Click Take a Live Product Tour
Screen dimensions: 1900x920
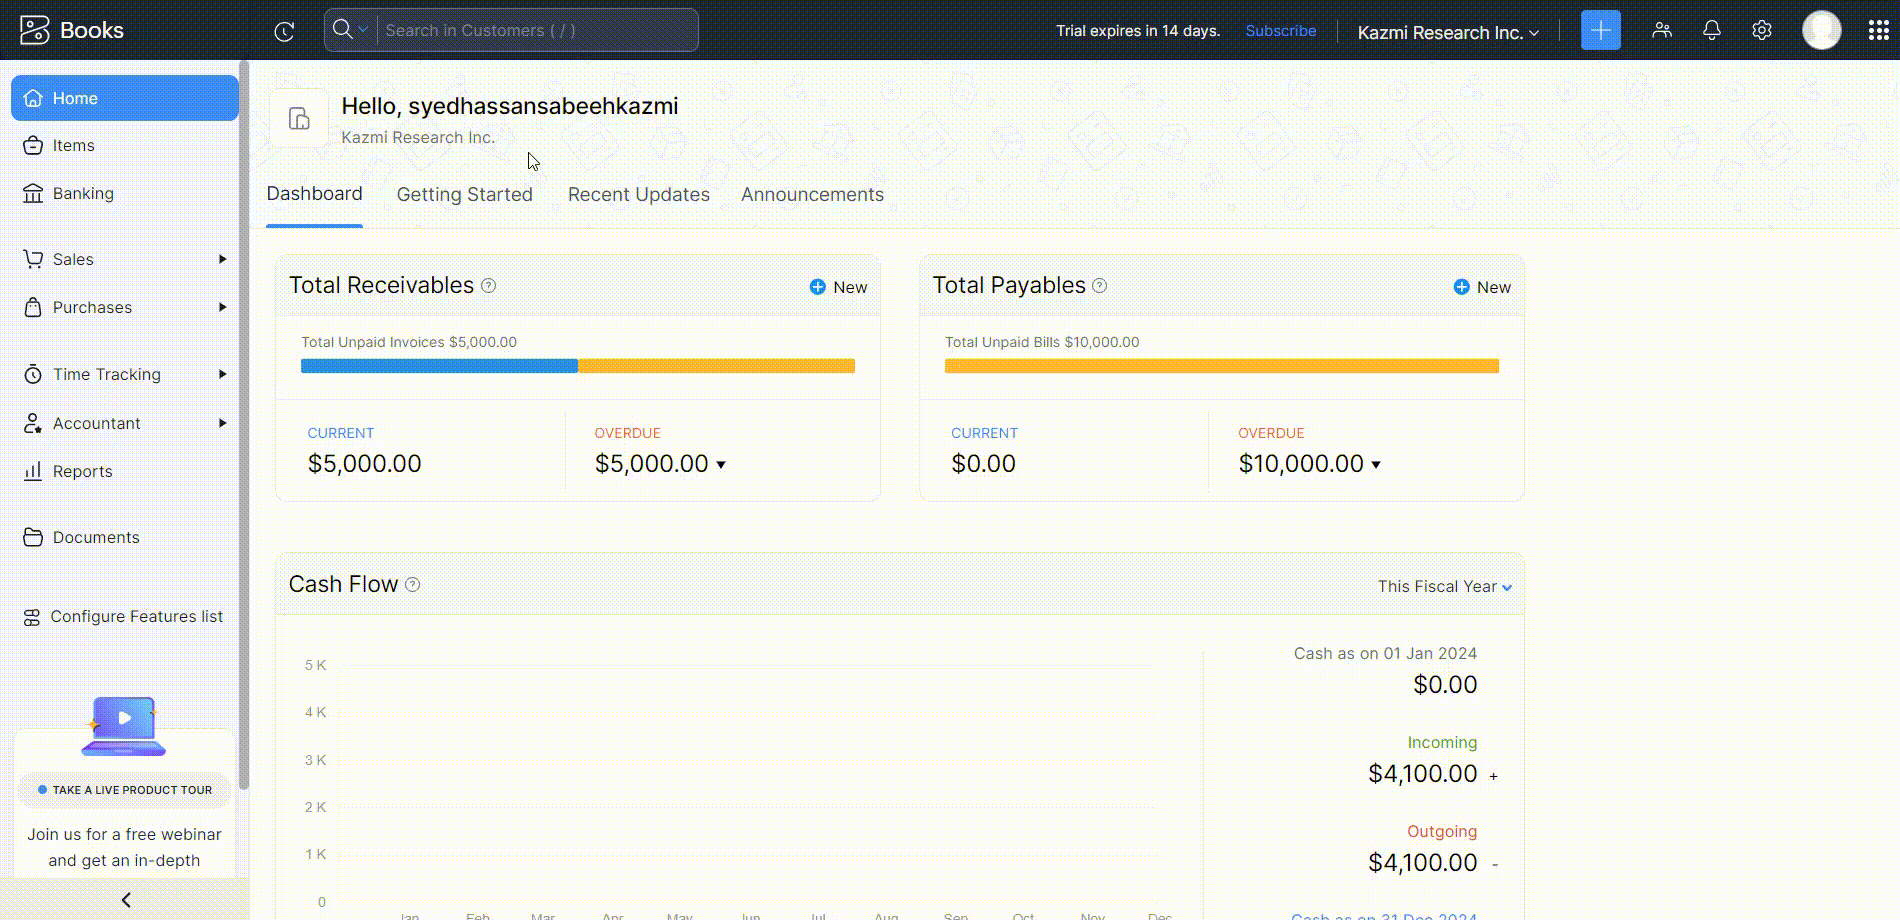click(x=124, y=790)
